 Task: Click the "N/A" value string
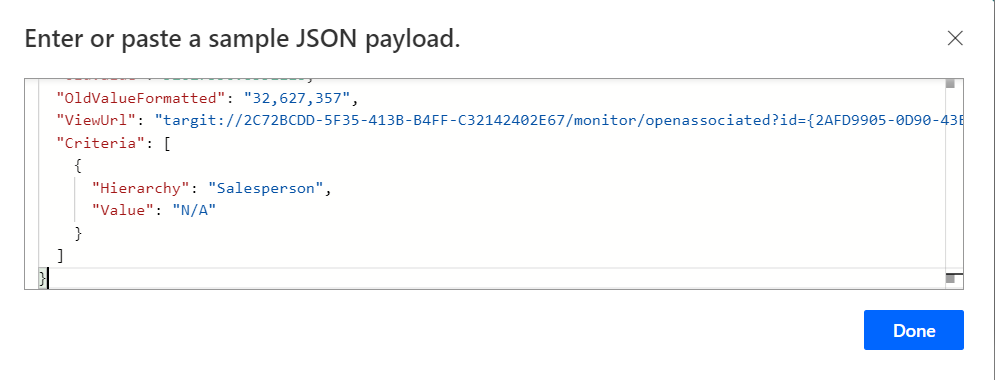[195, 211]
